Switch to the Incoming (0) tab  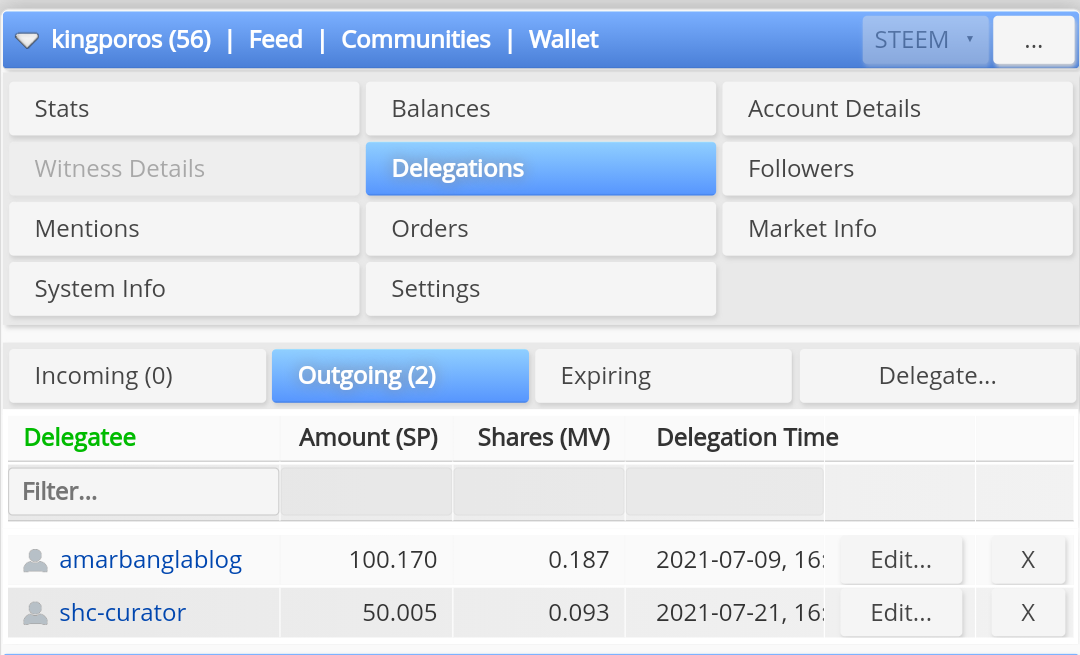pyautogui.click(x=138, y=376)
